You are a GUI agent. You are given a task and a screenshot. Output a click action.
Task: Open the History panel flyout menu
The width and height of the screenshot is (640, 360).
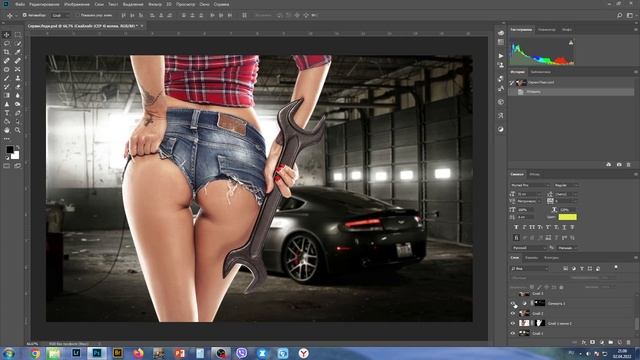click(x=636, y=72)
